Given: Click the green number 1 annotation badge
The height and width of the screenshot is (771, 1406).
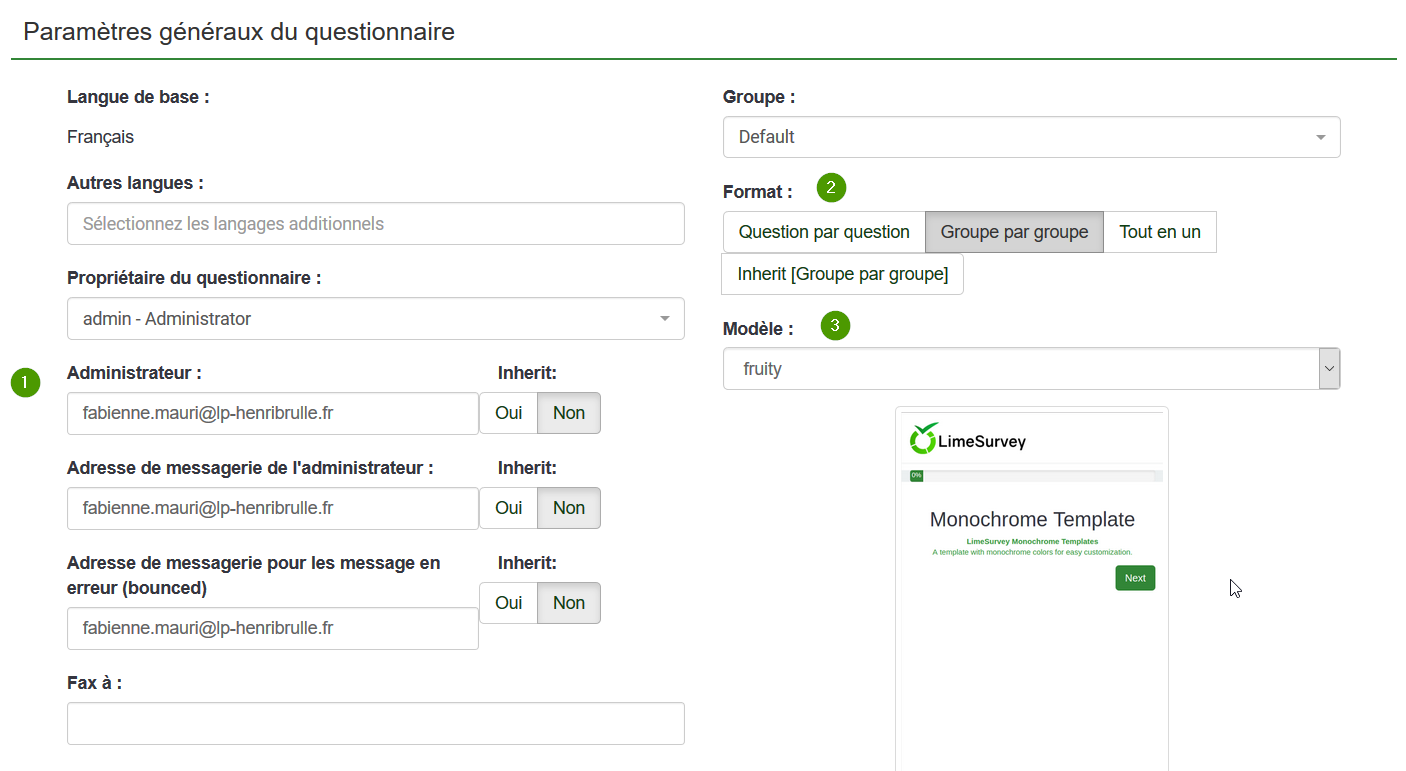Looking at the screenshot, I should pos(25,382).
